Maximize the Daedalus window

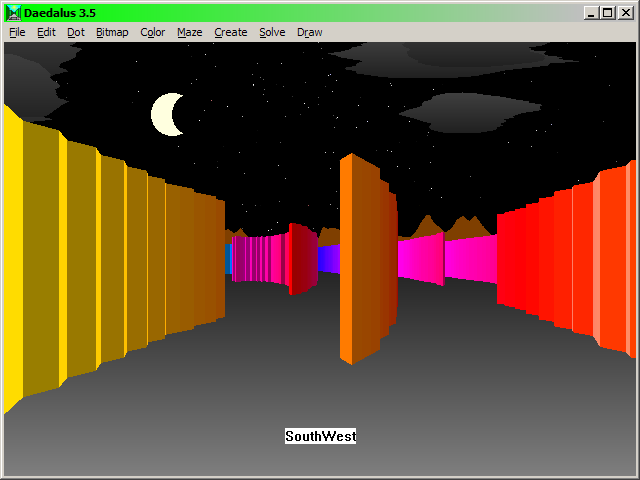click(608, 12)
